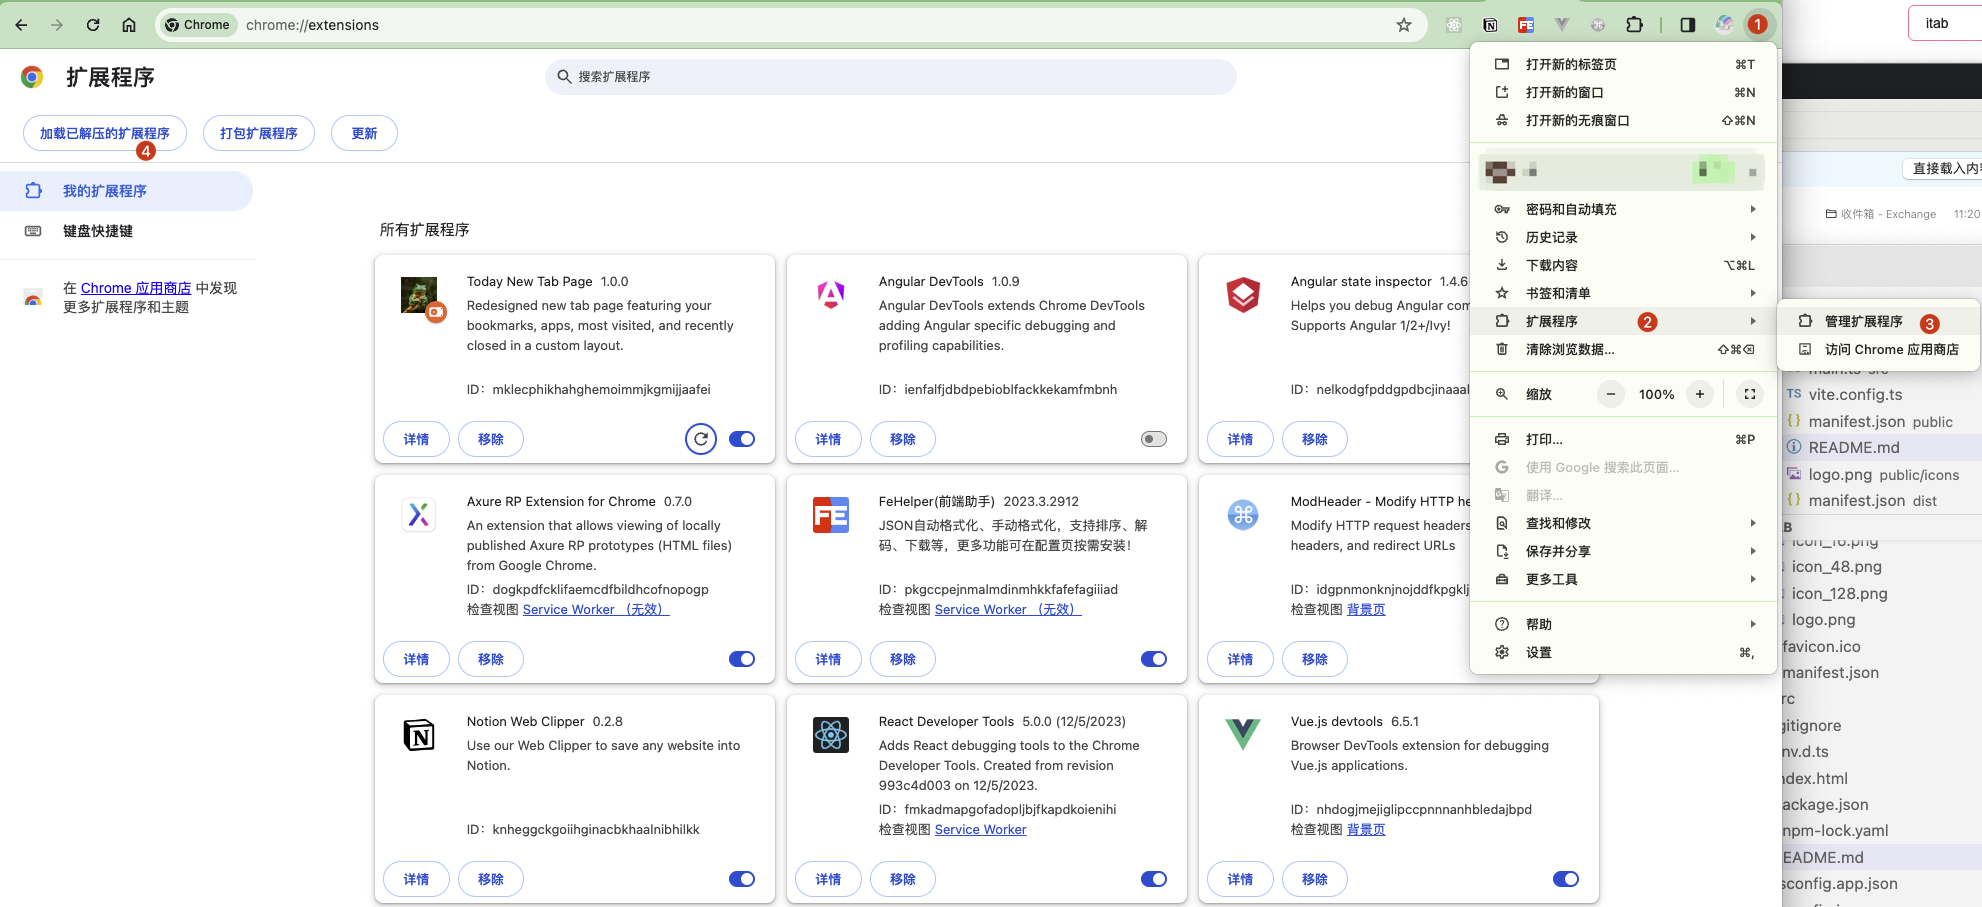Screen dimensions: 1982x907
Task: Click the 搜索扩展程序 search field
Action: coord(891,77)
